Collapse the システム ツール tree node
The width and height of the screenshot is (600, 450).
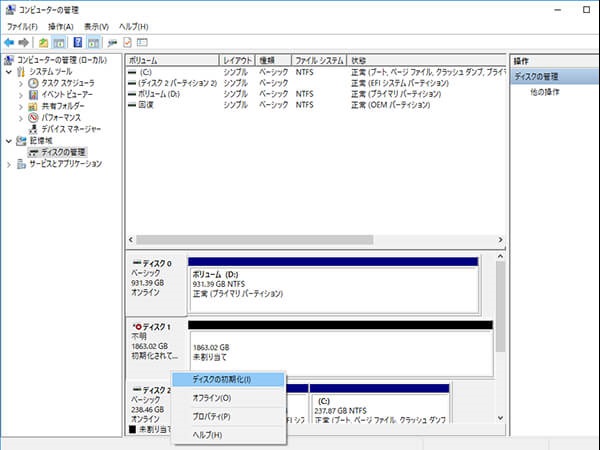tap(9, 72)
